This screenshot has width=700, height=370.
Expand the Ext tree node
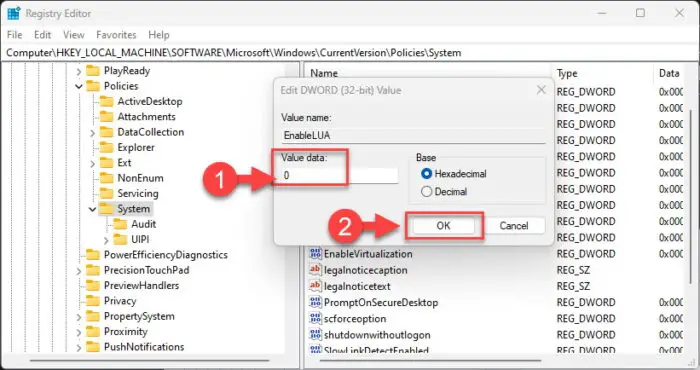(92, 164)
